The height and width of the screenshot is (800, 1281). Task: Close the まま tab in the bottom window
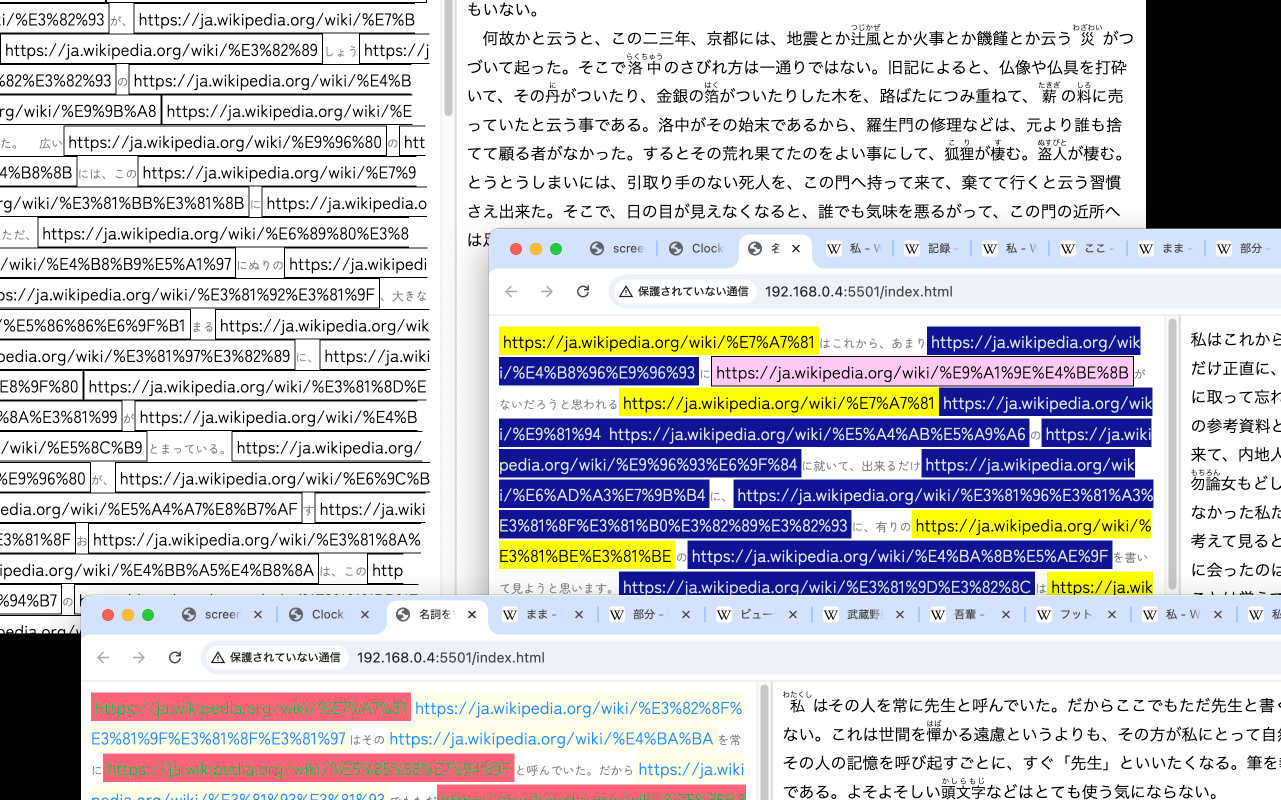(x=579, y=615)
